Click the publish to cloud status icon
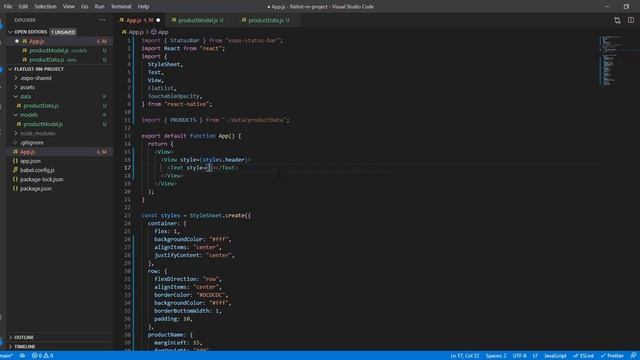This screenshot has width=640, height=360. pyautogui.click(x=22, y=356)
